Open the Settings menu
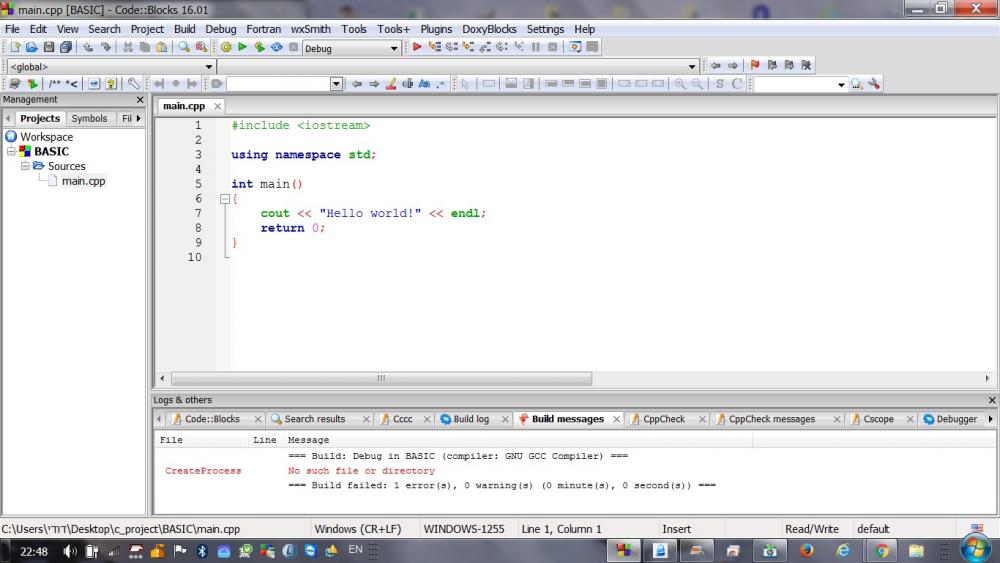This screenshot has height=563, width=1000. 545,29
